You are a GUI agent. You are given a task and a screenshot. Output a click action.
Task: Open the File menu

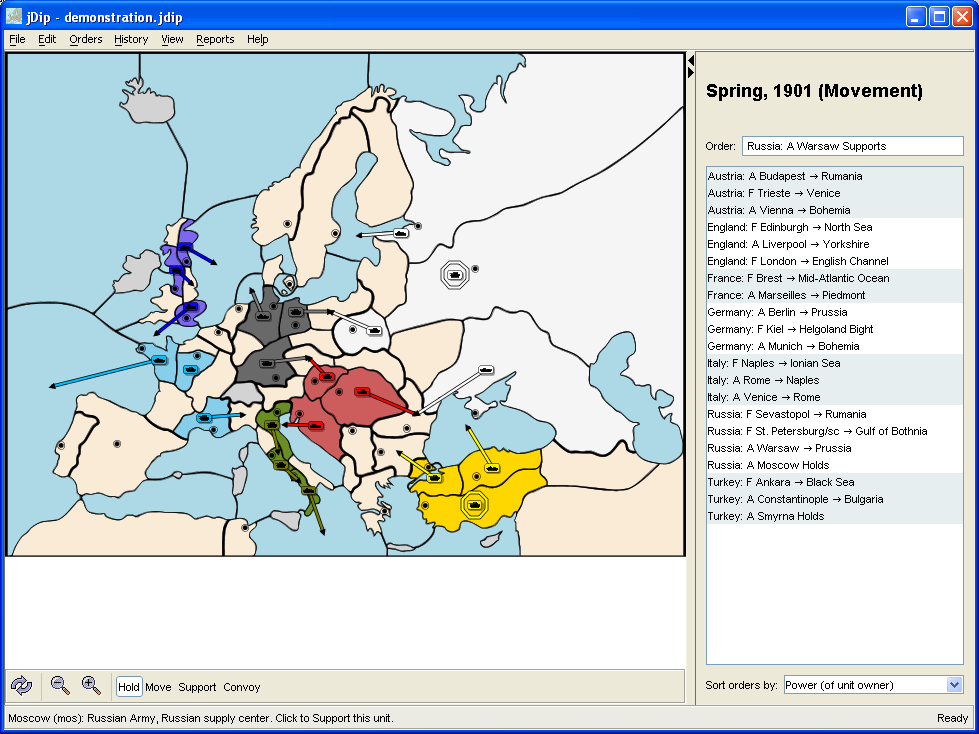coord(17,39)
